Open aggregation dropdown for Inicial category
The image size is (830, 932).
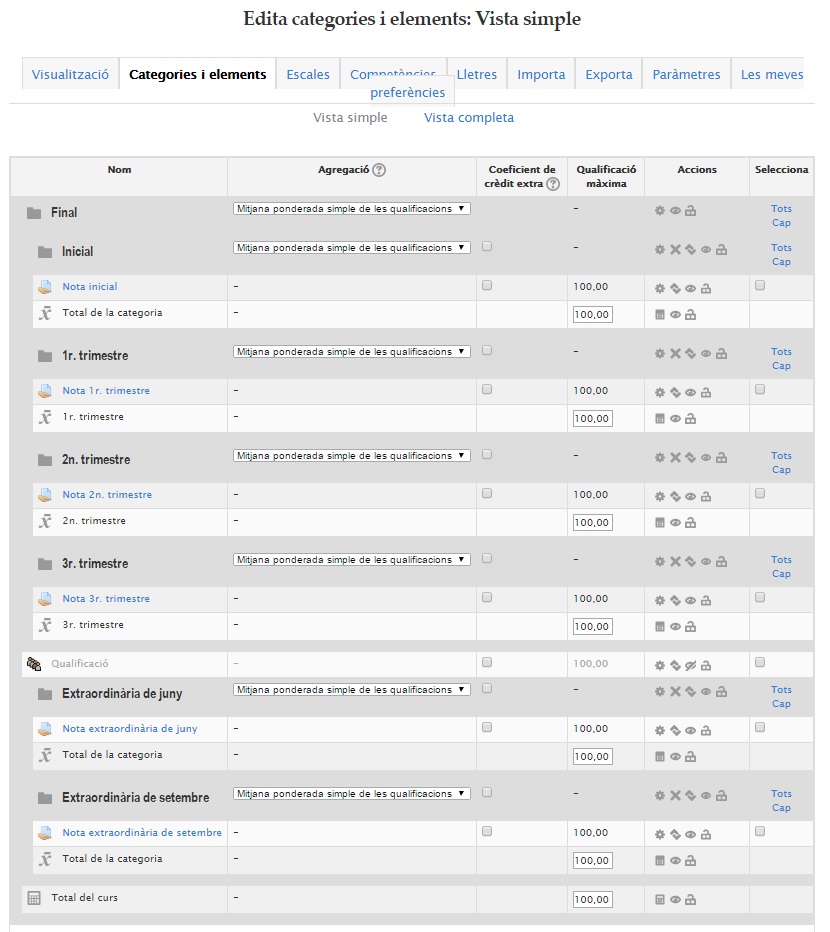click(352, 248)
